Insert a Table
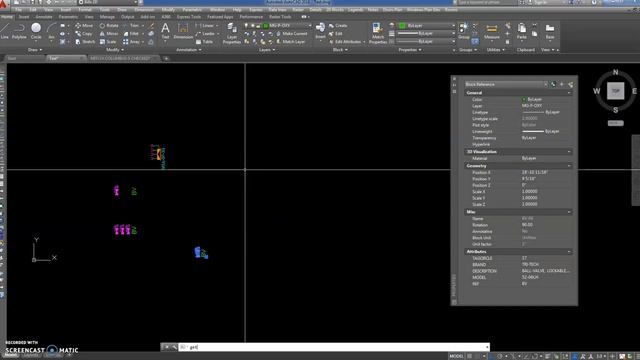640x360 pixels. (x=204, y=42)
